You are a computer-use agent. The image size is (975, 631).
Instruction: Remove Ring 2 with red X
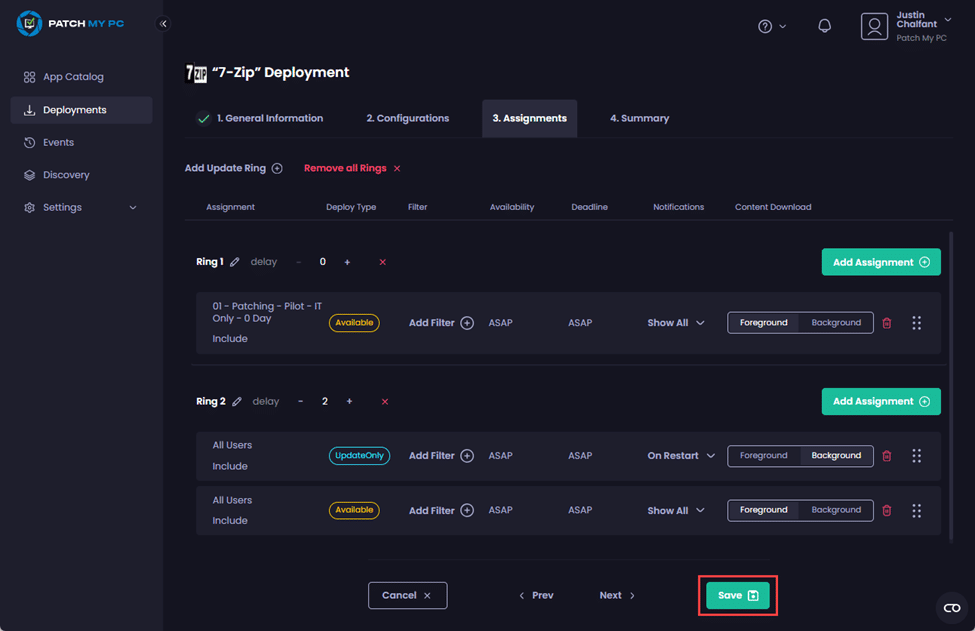(385, 402)
